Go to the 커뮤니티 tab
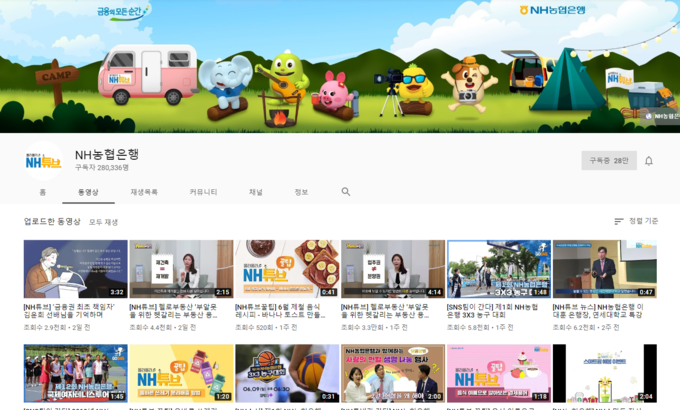Screen dimensions: 680x410 [x=203, y=192]
